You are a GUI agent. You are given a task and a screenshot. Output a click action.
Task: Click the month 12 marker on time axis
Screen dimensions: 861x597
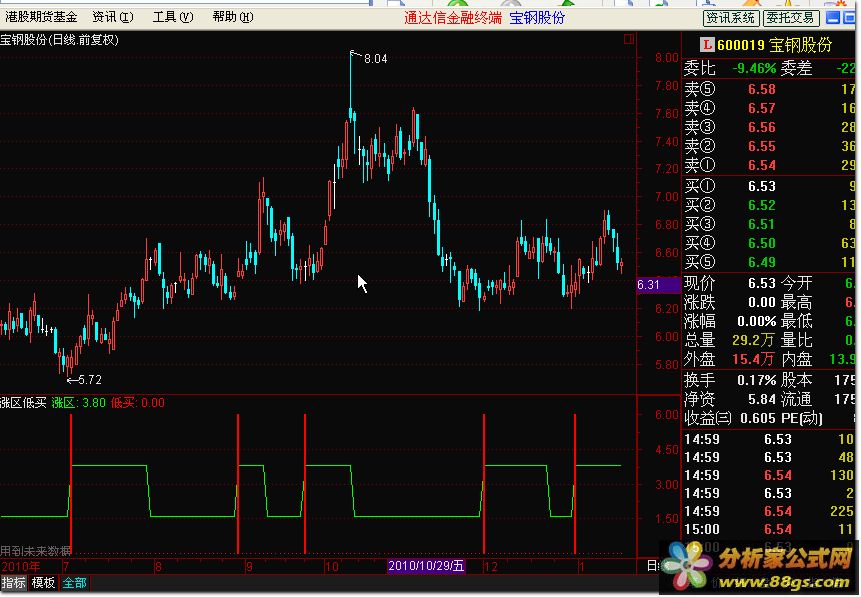[x=490, y=566]
